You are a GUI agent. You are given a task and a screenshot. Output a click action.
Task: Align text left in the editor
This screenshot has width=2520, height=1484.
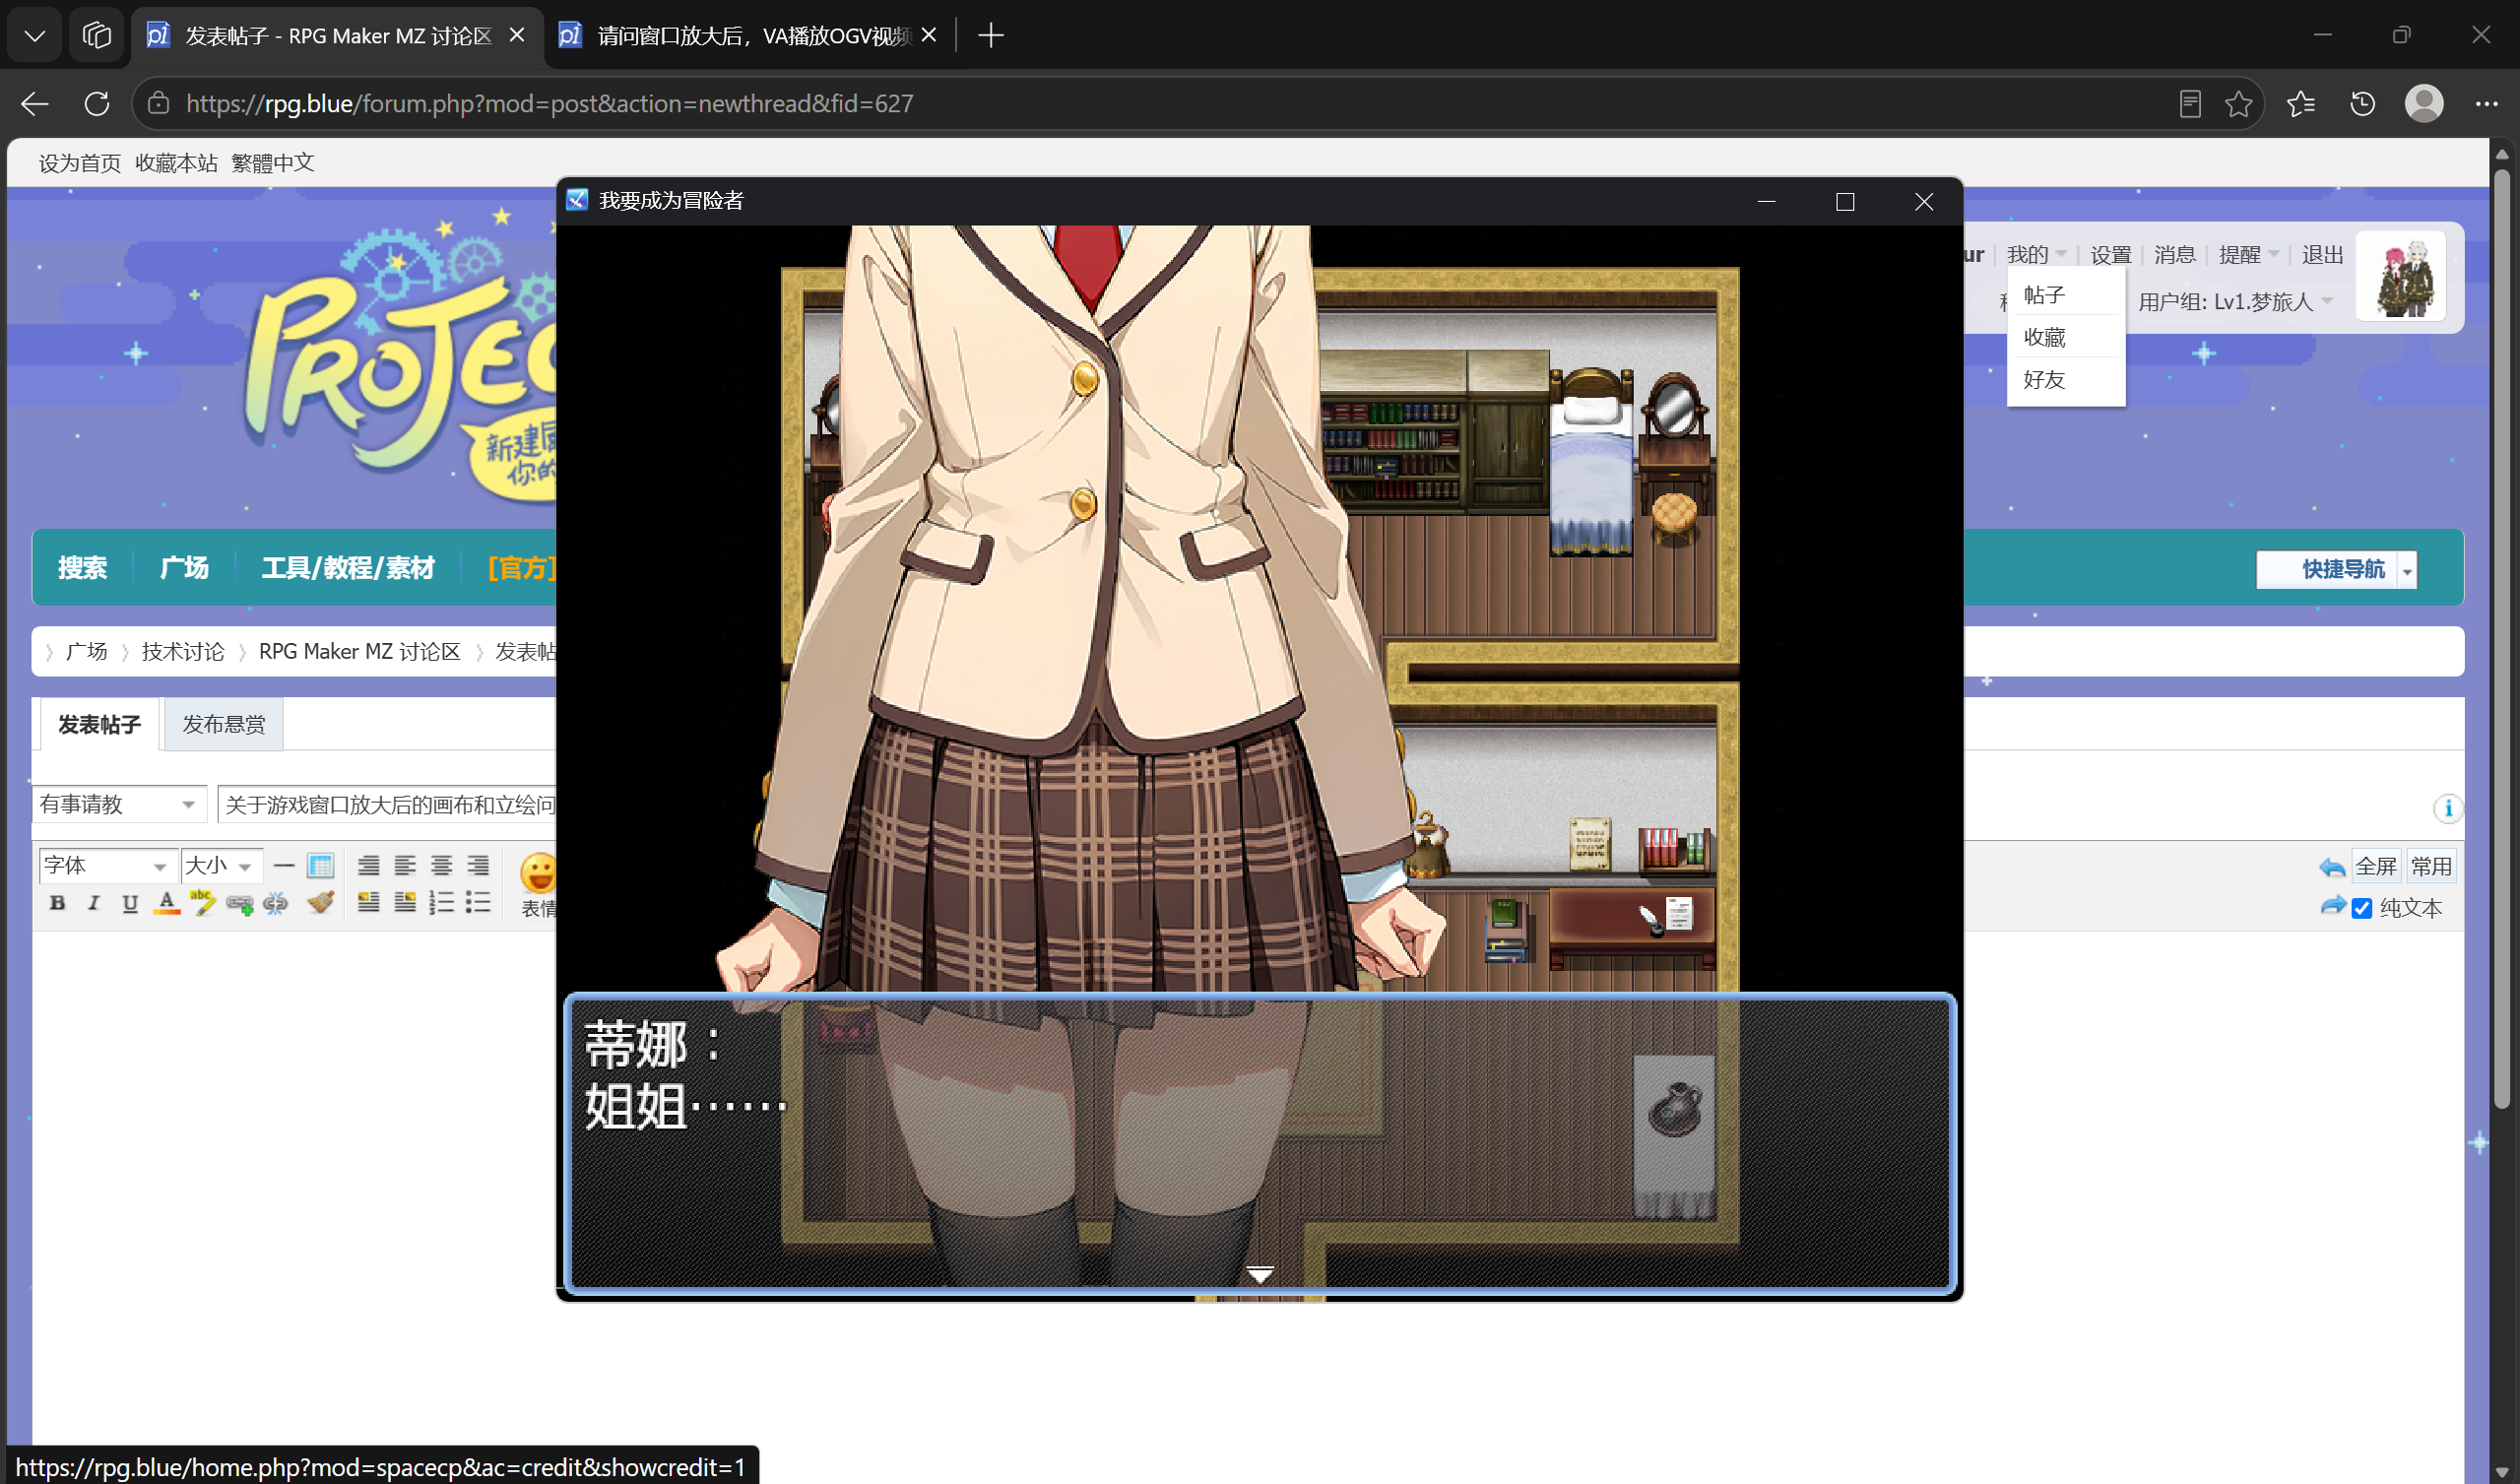click(x=405, y=866)
